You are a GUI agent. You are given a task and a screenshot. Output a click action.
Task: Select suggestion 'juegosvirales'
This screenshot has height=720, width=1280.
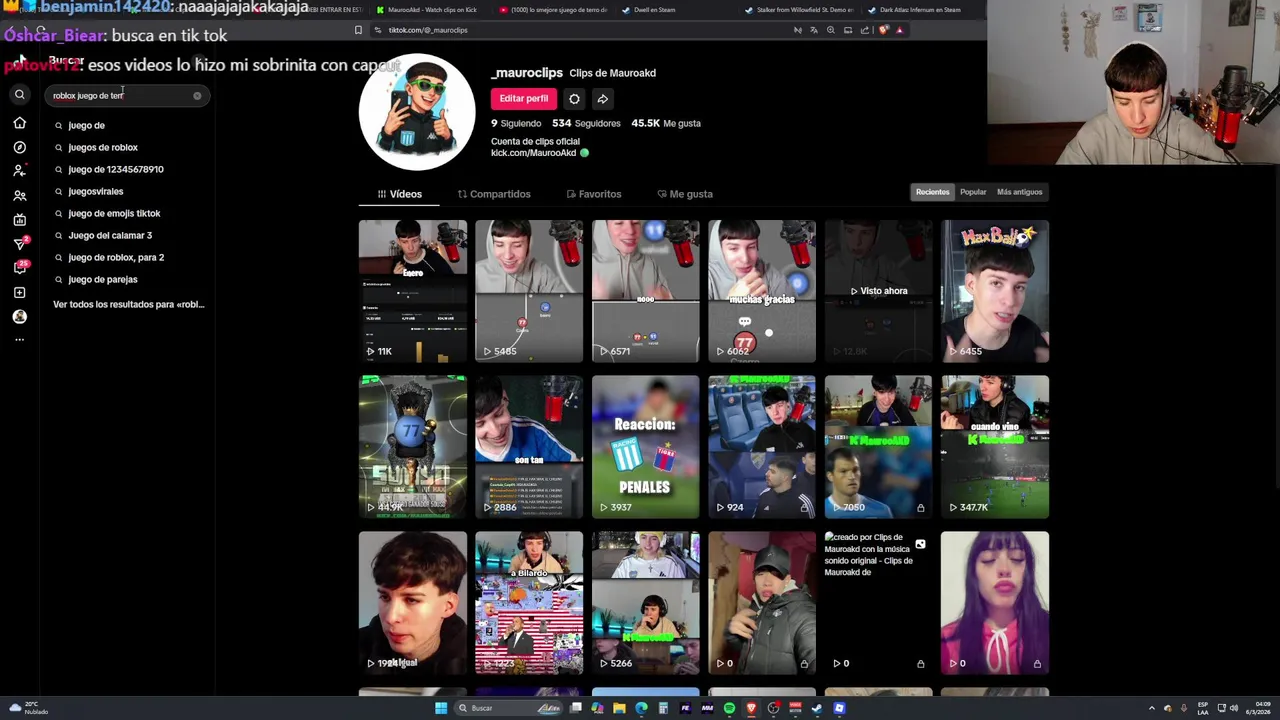click(96, 191)
